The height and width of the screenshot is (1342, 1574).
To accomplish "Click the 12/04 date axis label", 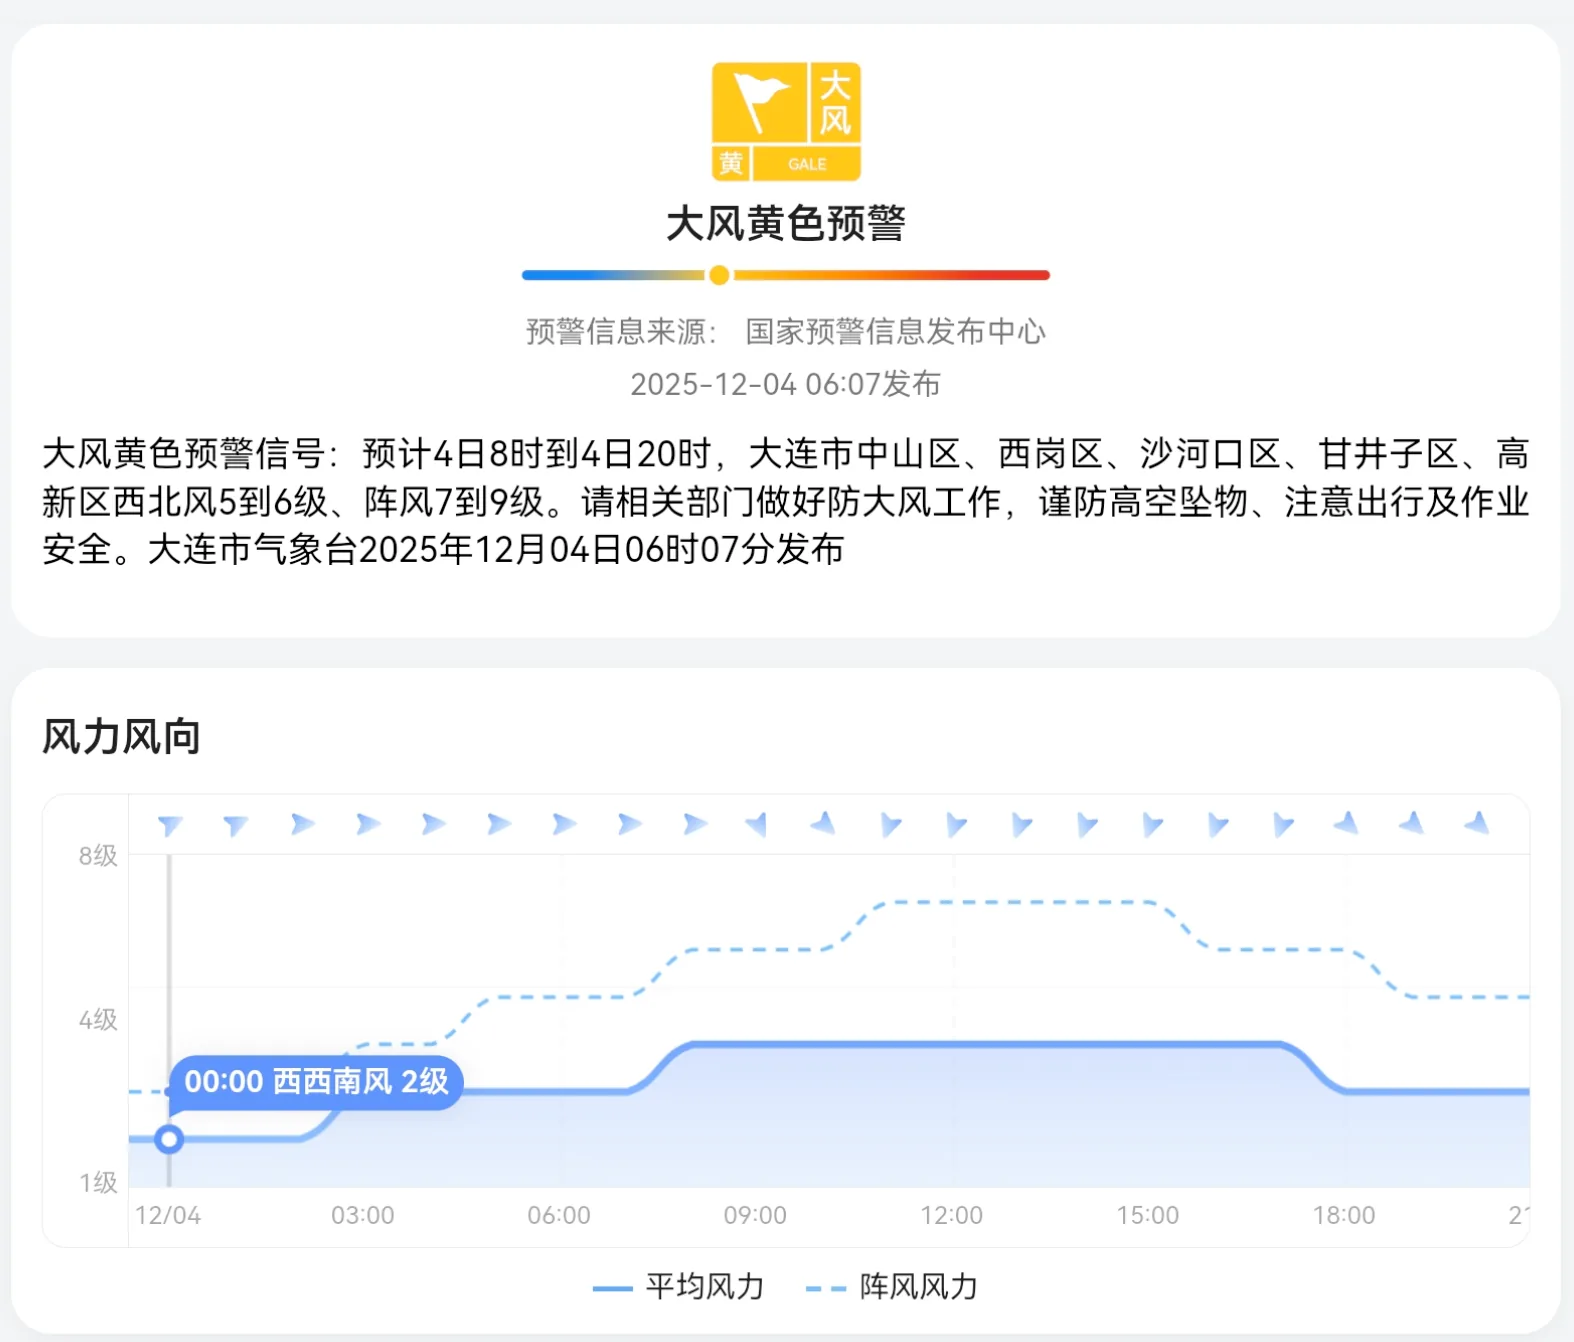I will (x=168, y=1216).
